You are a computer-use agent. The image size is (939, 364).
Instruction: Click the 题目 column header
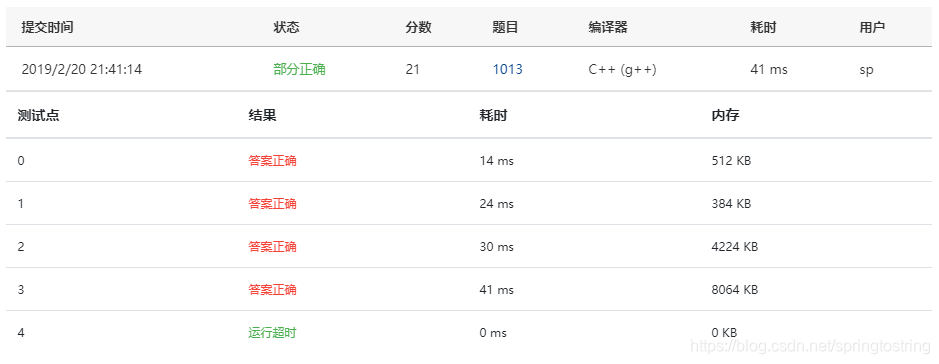(x=505, y=27)
